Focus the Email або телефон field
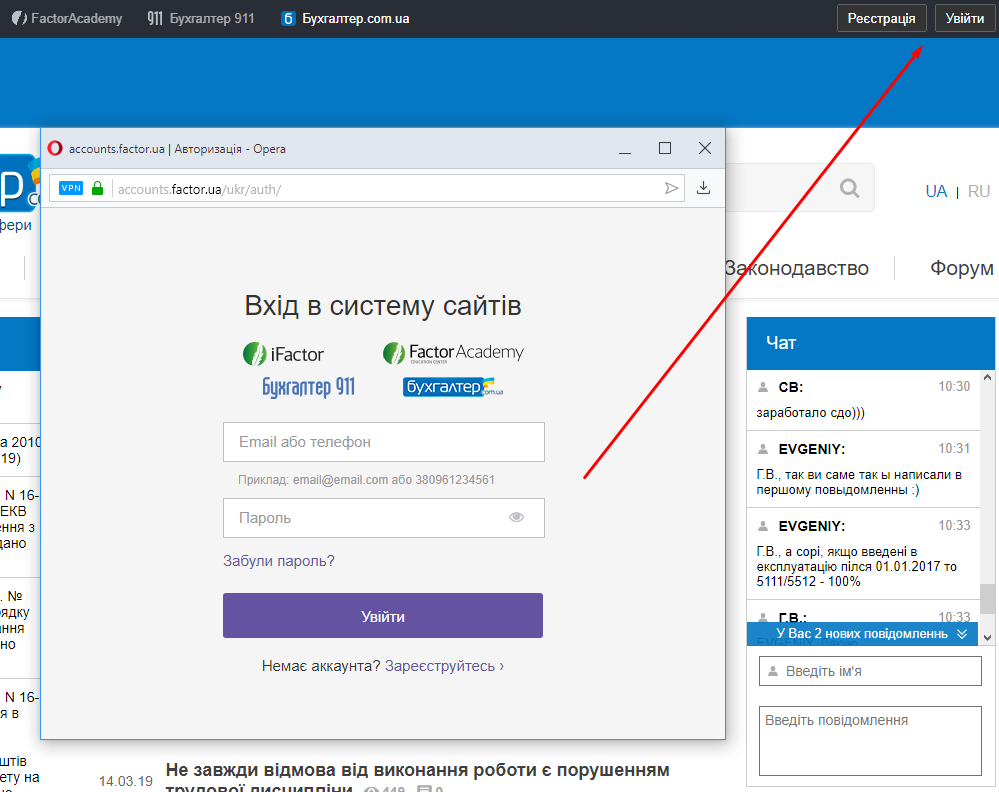999x792 pixels. click(384, 442)
